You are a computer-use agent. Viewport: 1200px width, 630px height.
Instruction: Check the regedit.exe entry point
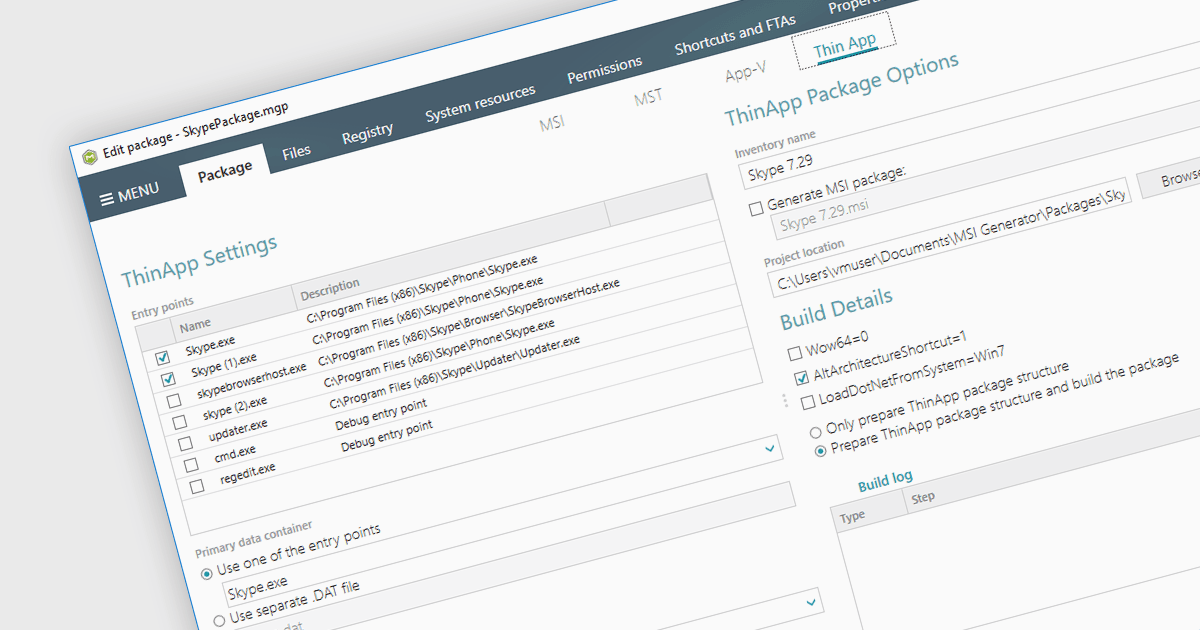point(197,486)
